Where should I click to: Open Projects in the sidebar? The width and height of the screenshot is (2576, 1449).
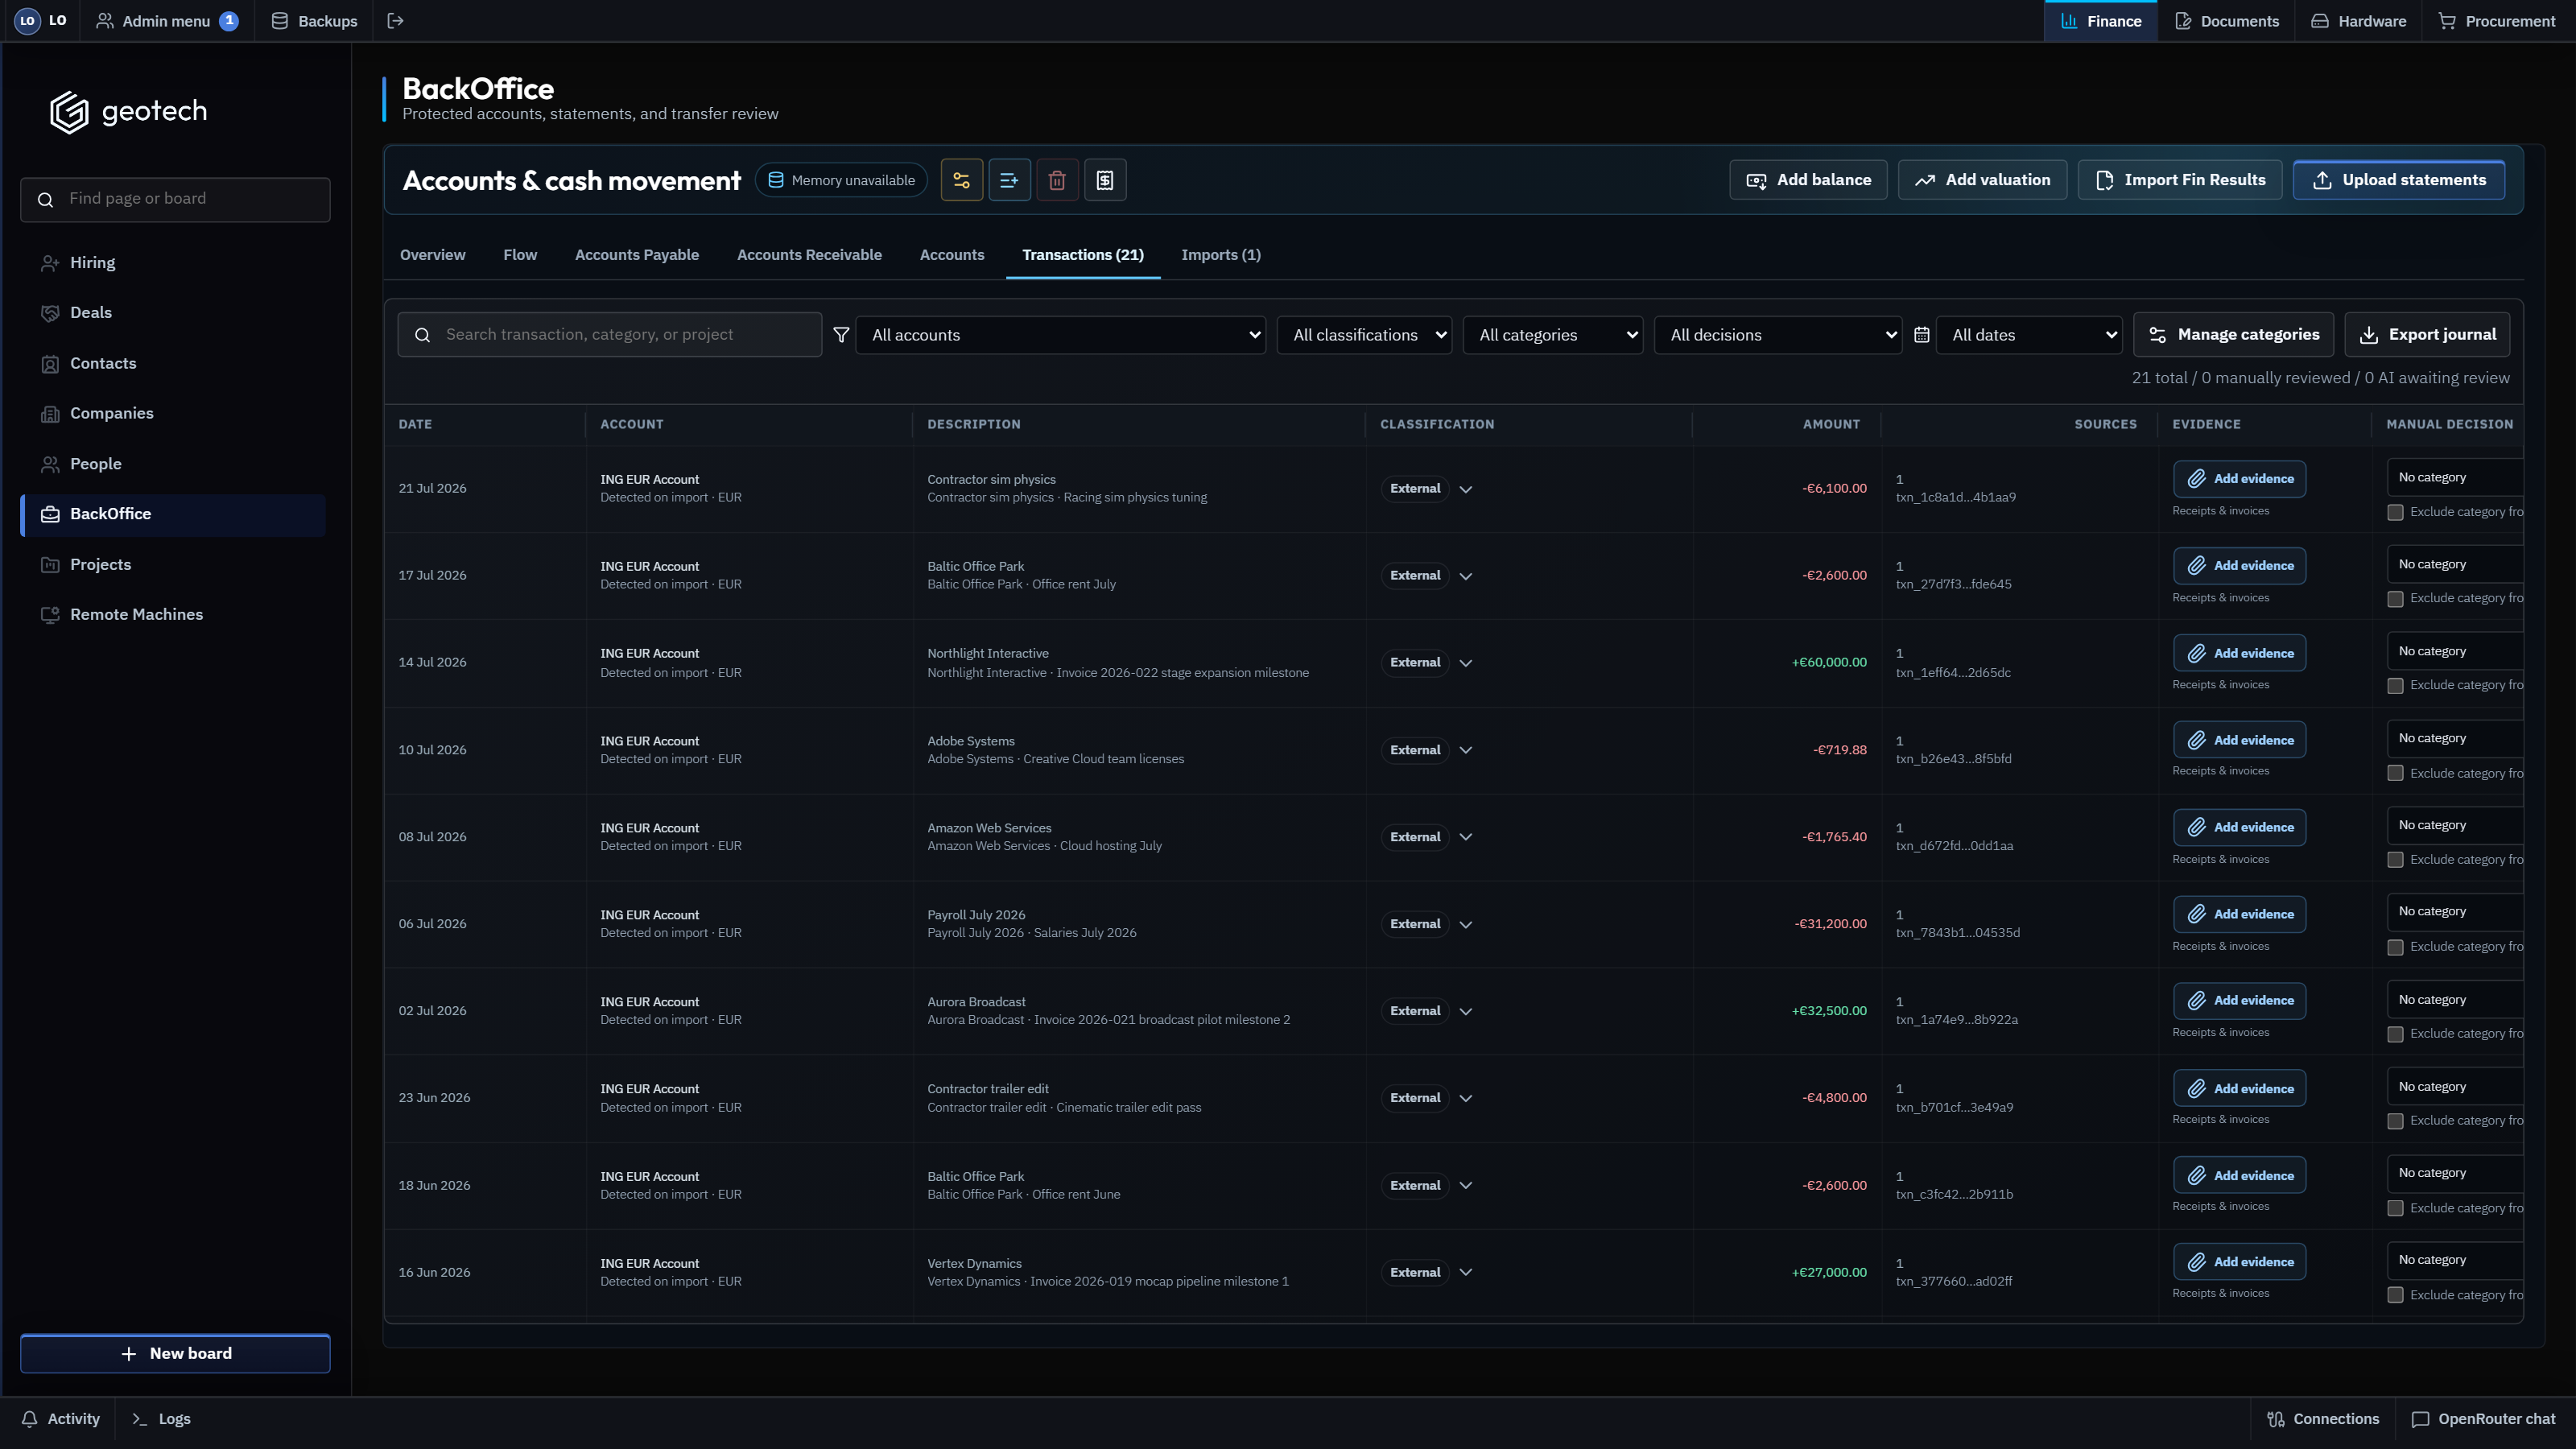pyautogui.click(x=173, y=565)
